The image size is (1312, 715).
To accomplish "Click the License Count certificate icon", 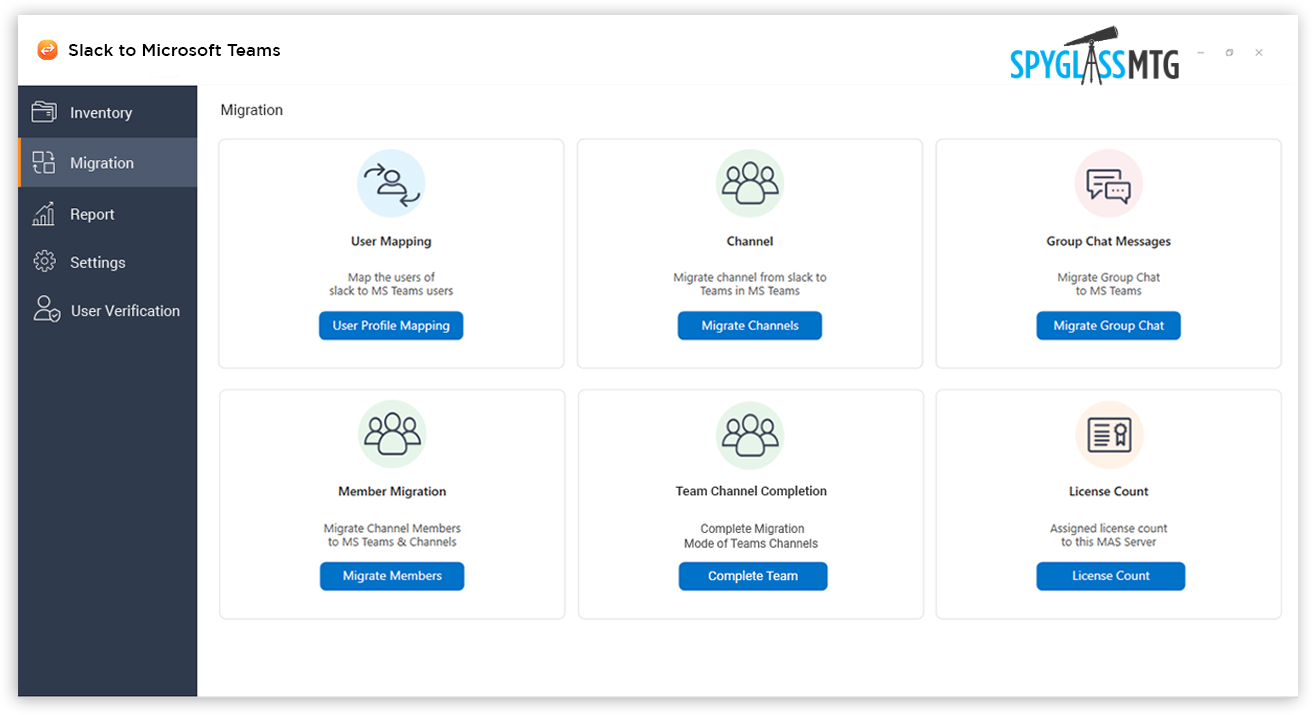I will [1109, 434].
